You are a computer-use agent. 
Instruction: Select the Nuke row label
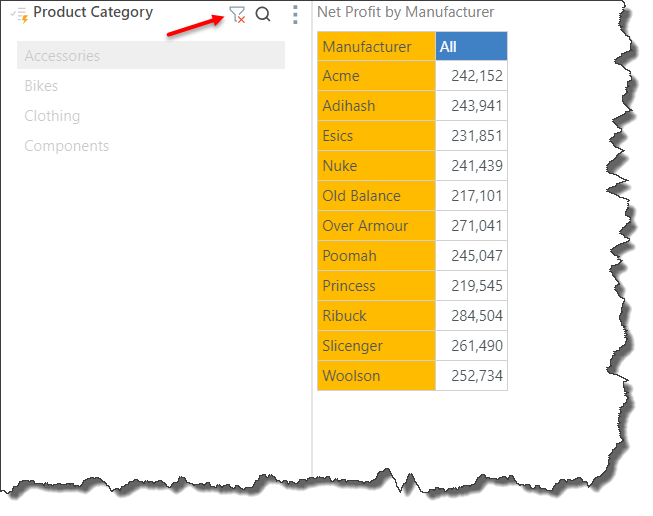point(376,166)
